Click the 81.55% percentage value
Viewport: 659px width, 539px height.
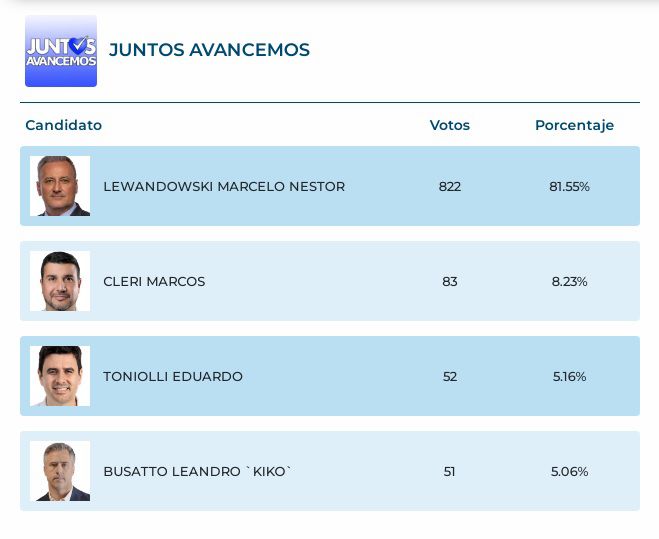[569, 186]
